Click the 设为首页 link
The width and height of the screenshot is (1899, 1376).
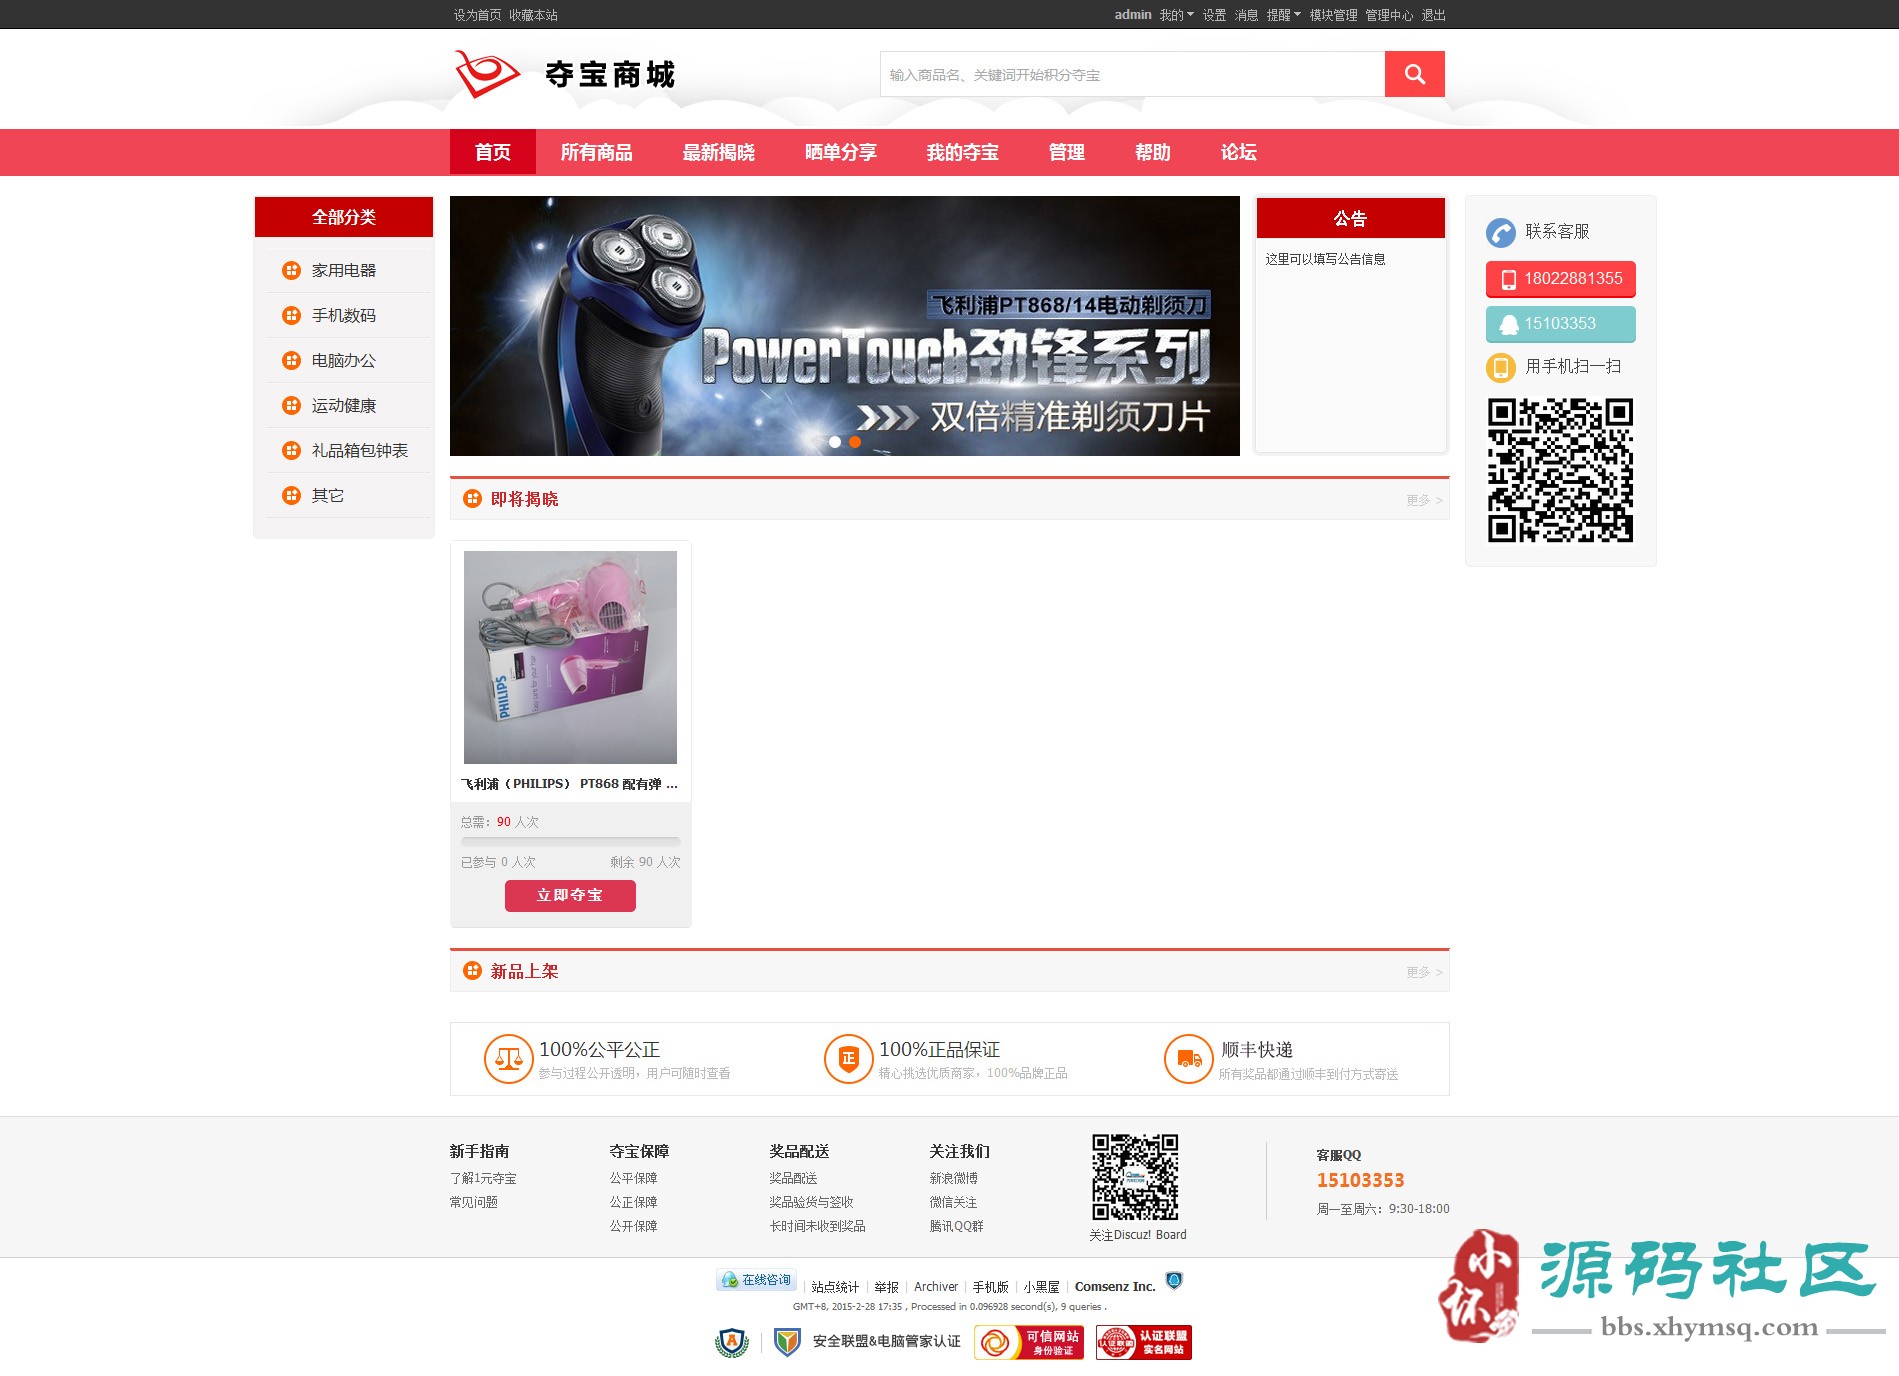(x=477, y=15)
